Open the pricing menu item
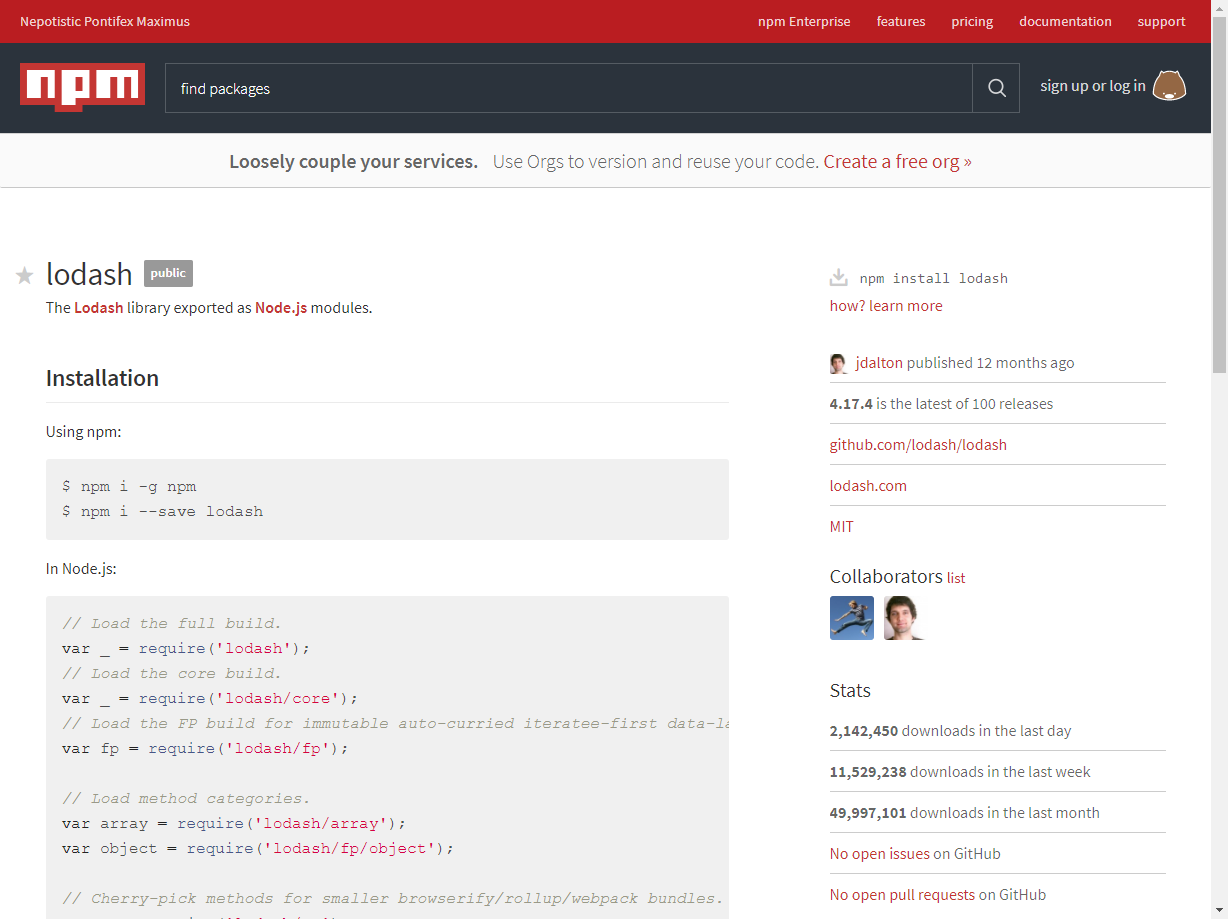 (x=972, y=21)
